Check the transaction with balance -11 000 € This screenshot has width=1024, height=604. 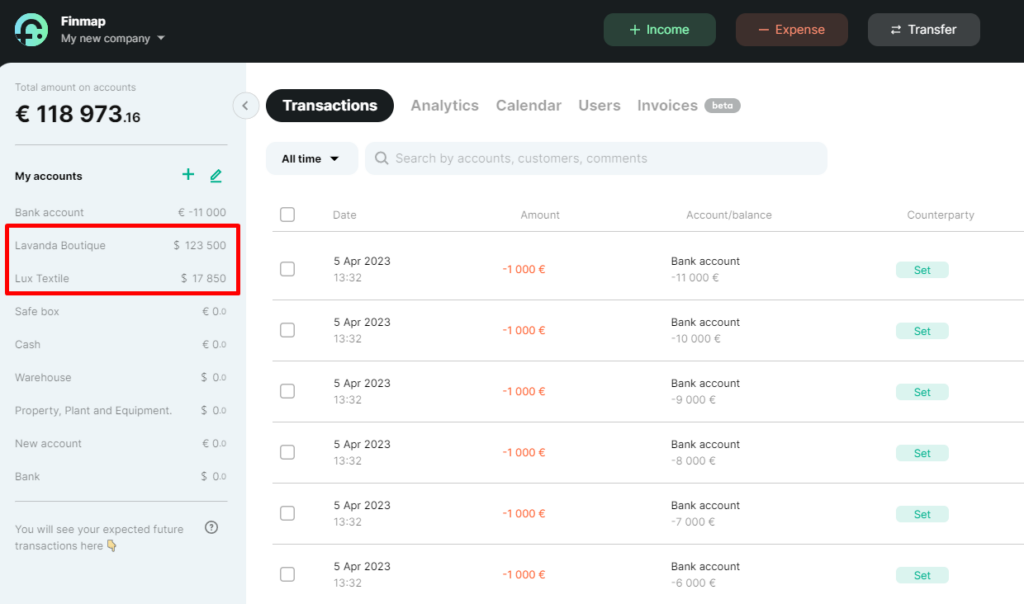[x=287, y=269]
